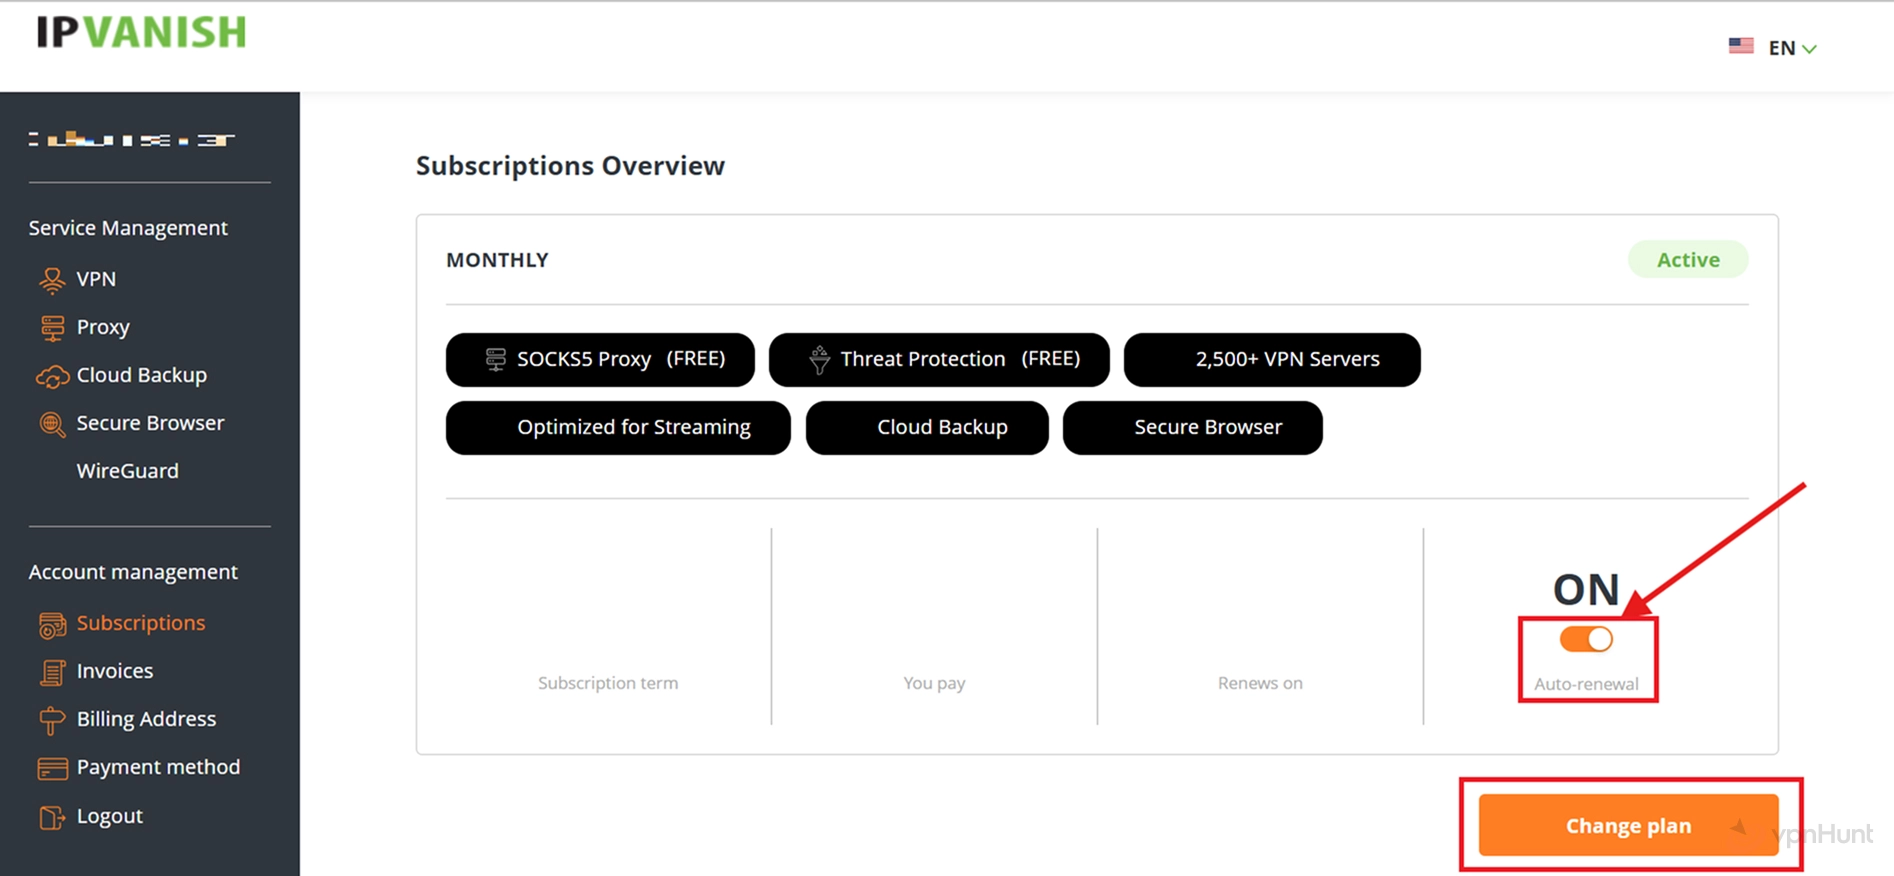This screenshot has width=1894, height=876.
Task: Click the Secure Browser magnifier icon
Action: pyautogui.click(x=52, y=424)
